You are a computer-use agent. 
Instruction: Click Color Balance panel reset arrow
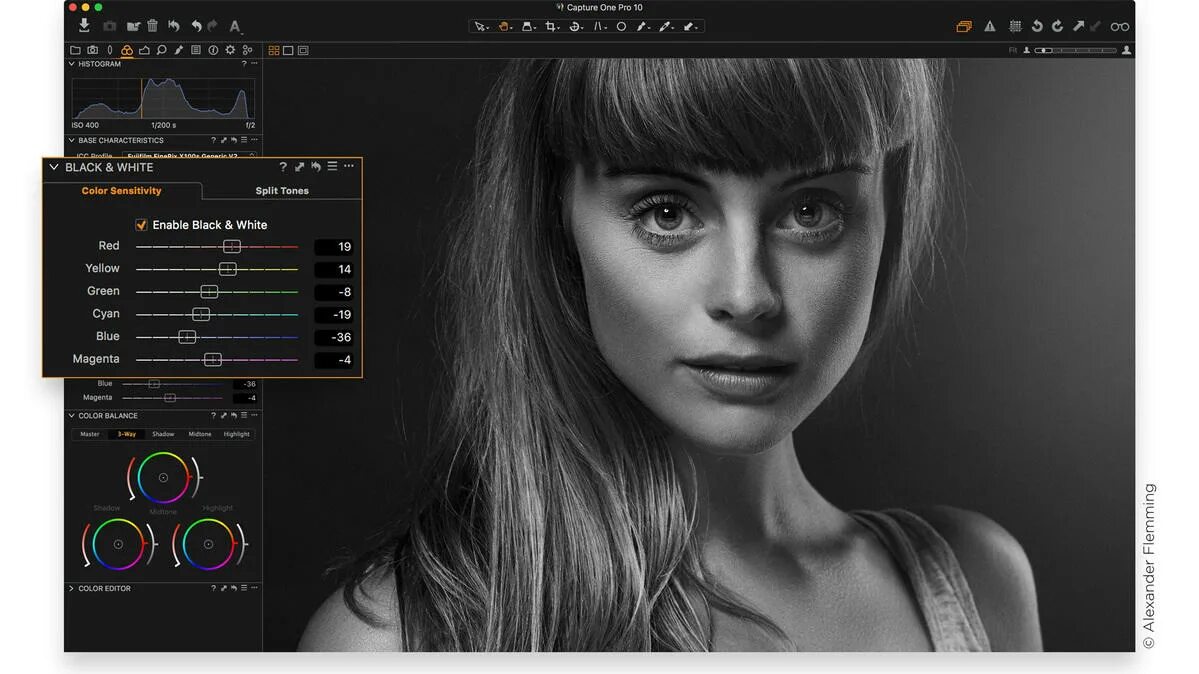(x=234, y=415)
